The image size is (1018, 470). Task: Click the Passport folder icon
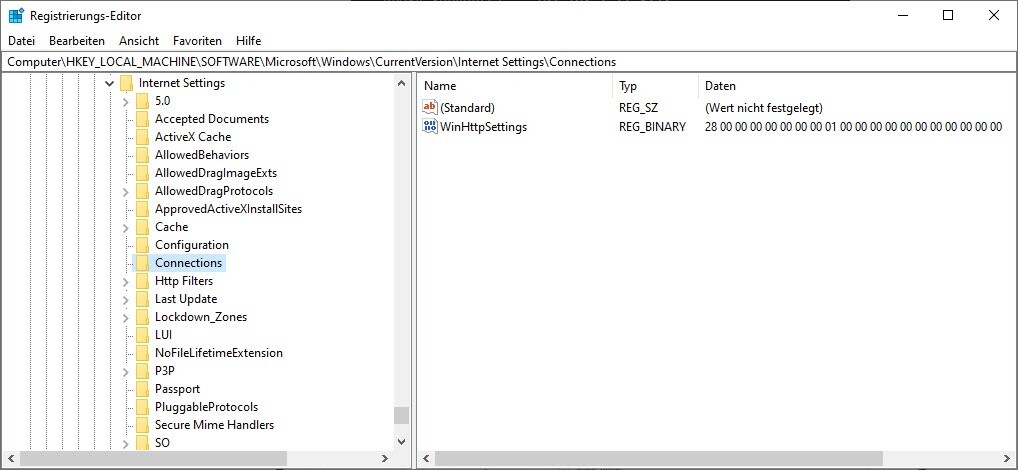tap(142, 389)
